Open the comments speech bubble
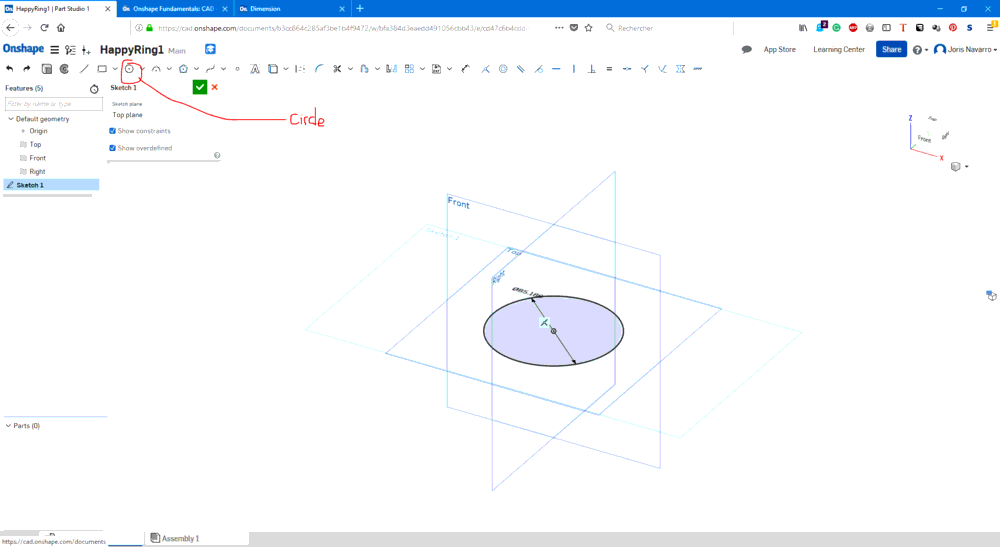Viewport: 1000px width, 547px height. (x=747, y=49)
